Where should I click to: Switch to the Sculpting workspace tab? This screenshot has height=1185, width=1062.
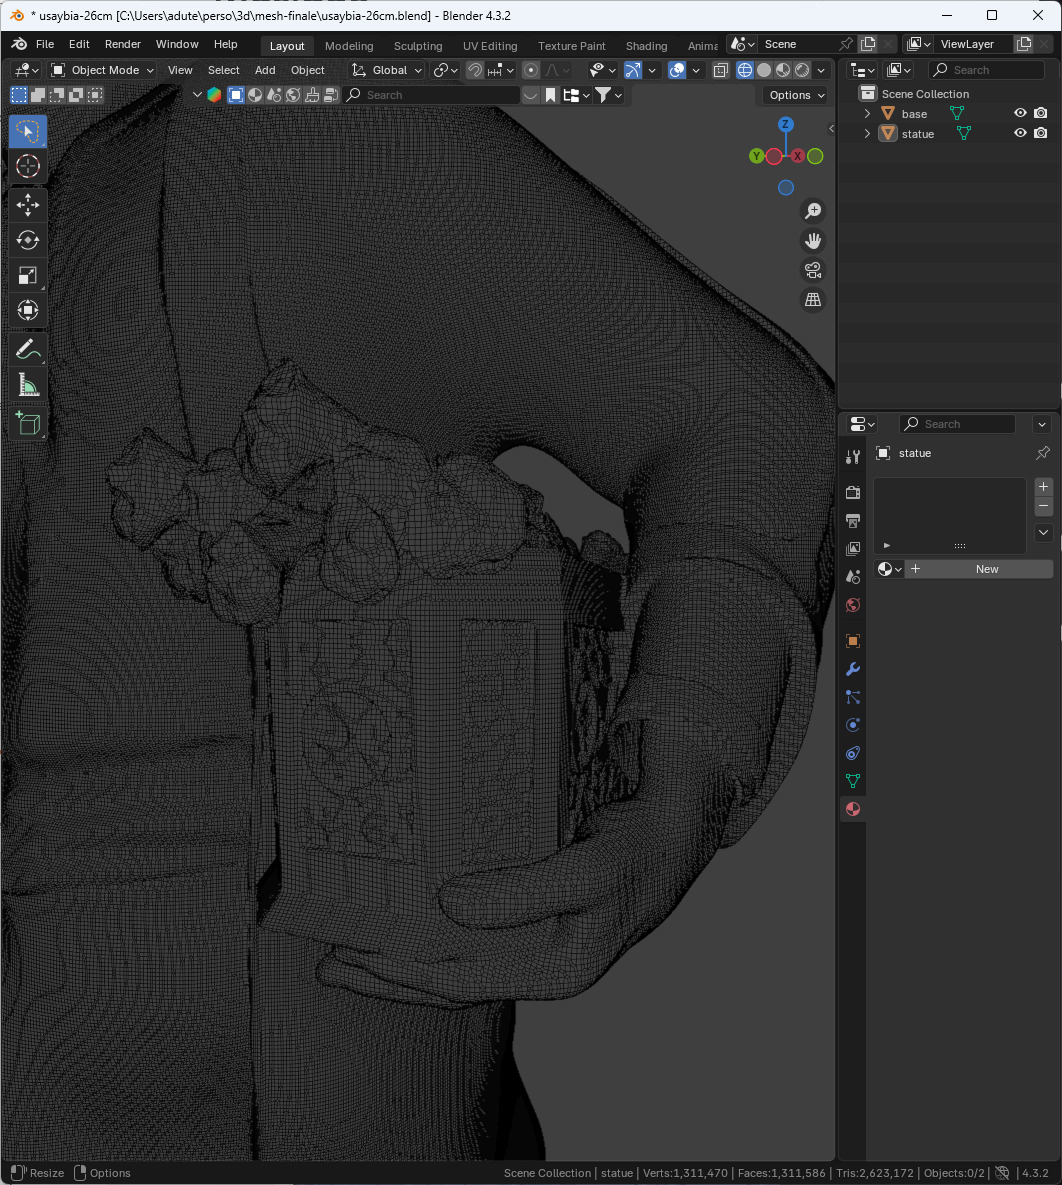point(418,46)
